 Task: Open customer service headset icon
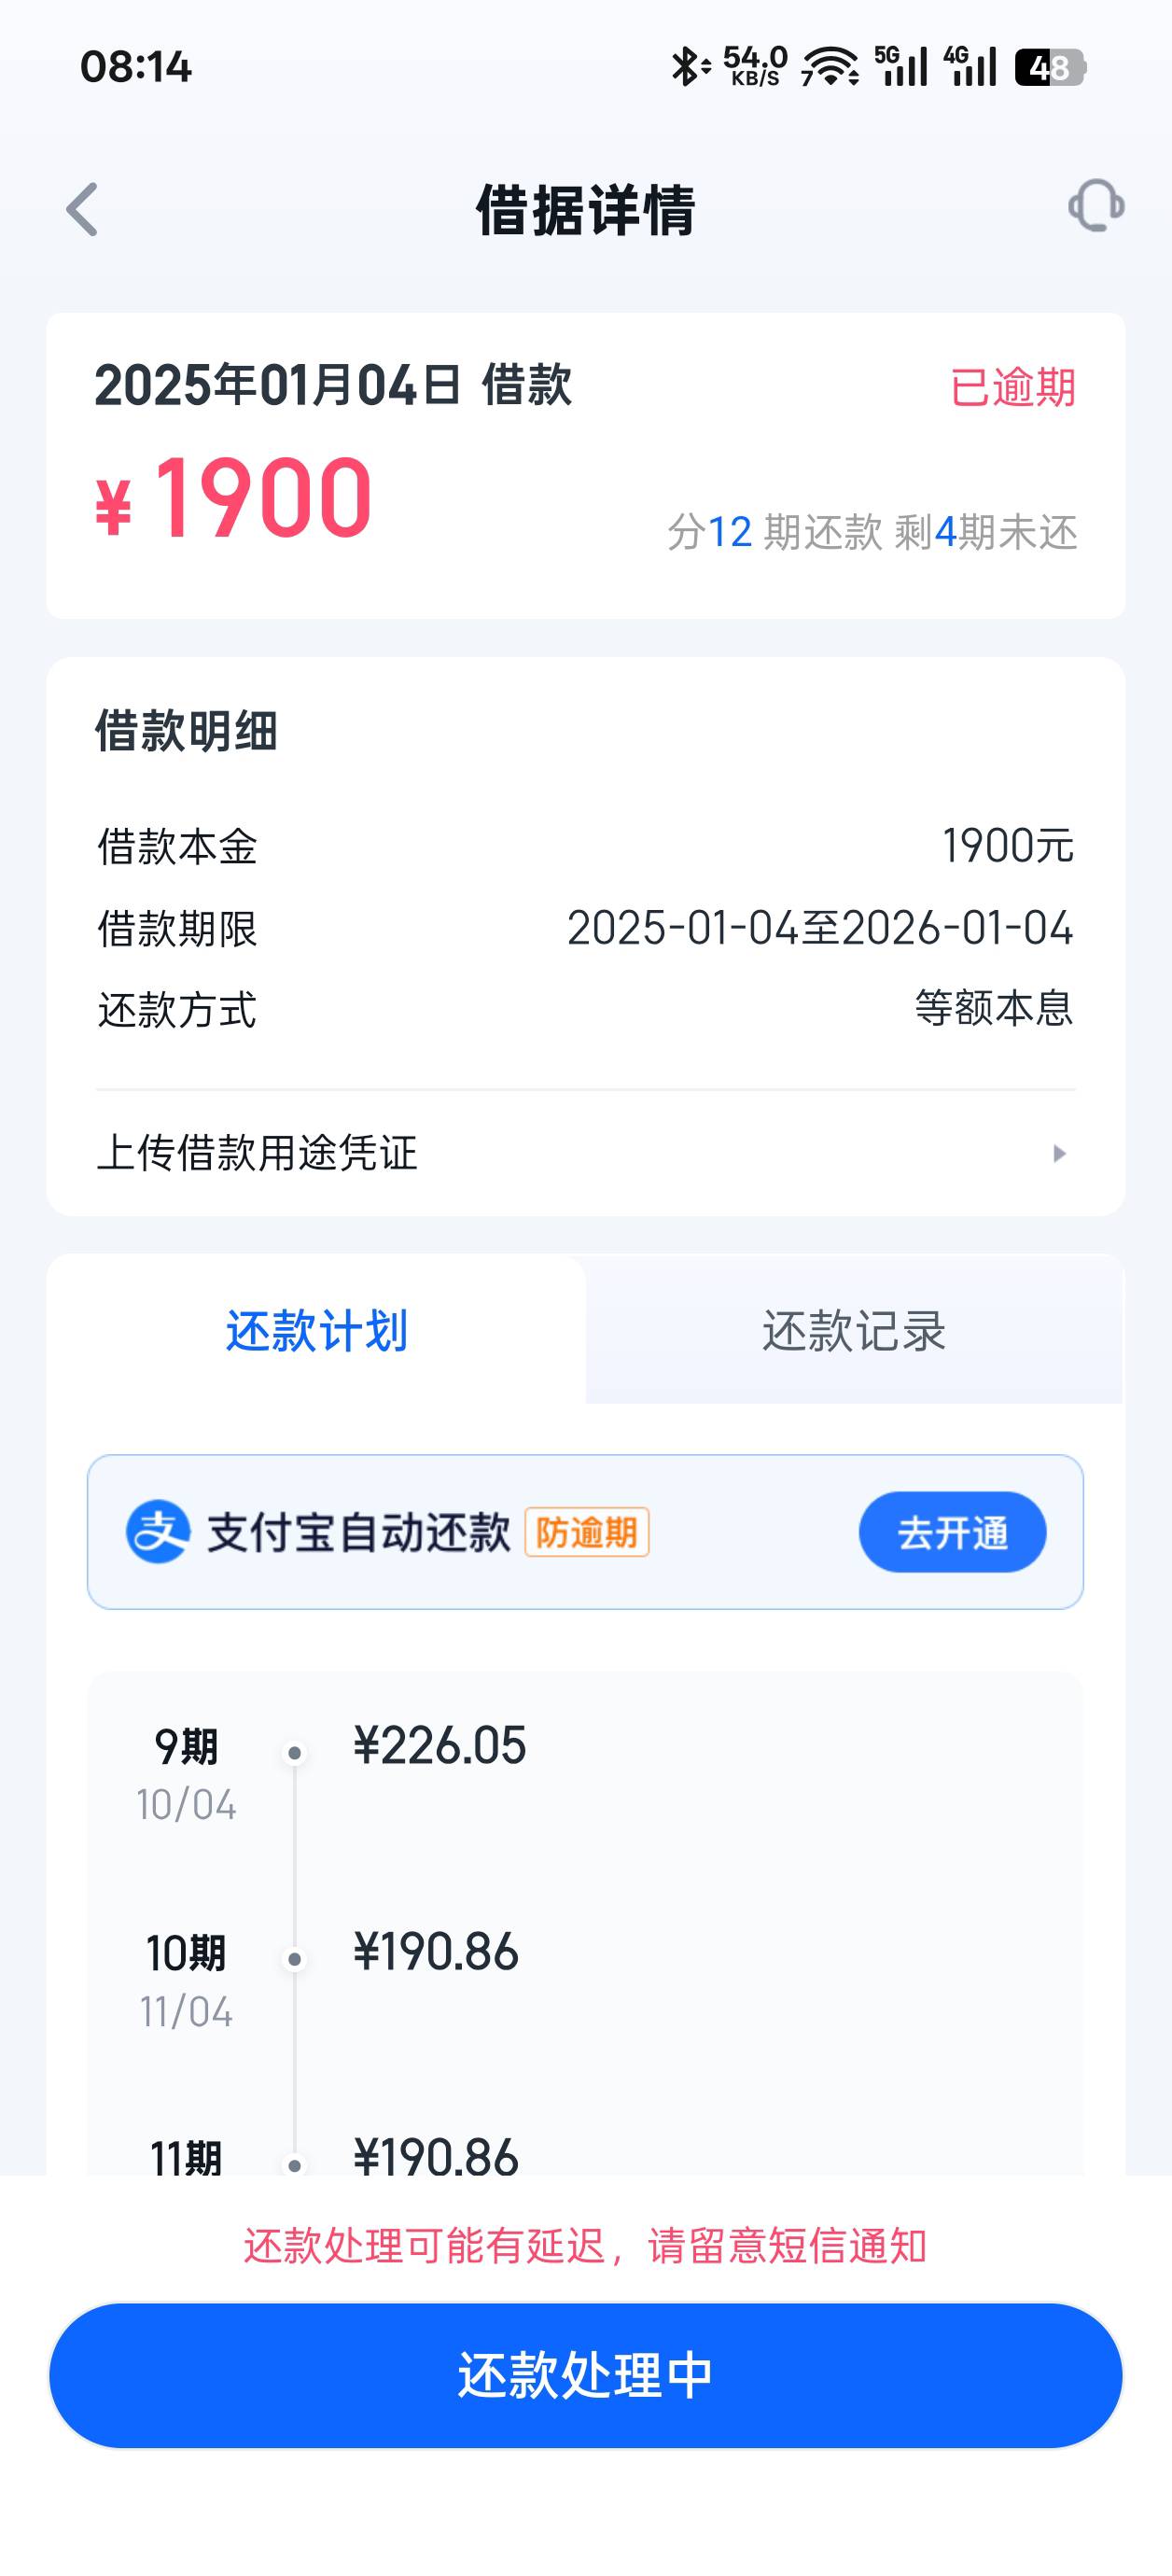click(x=1096, y=206)
